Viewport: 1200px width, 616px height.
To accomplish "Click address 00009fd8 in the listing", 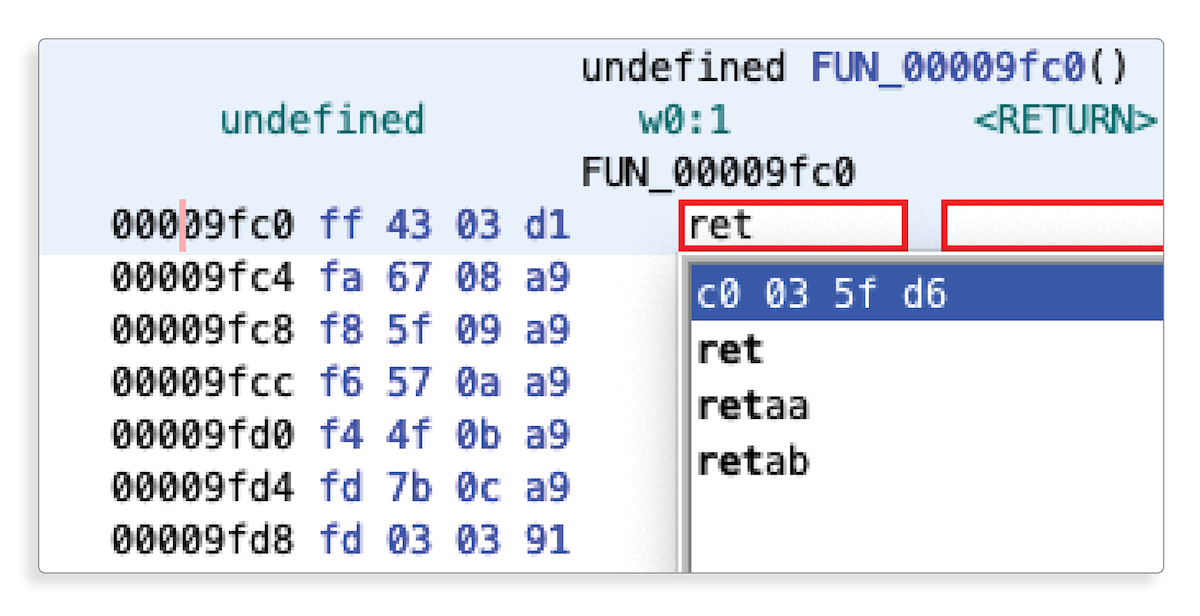I will coord(202,541).
